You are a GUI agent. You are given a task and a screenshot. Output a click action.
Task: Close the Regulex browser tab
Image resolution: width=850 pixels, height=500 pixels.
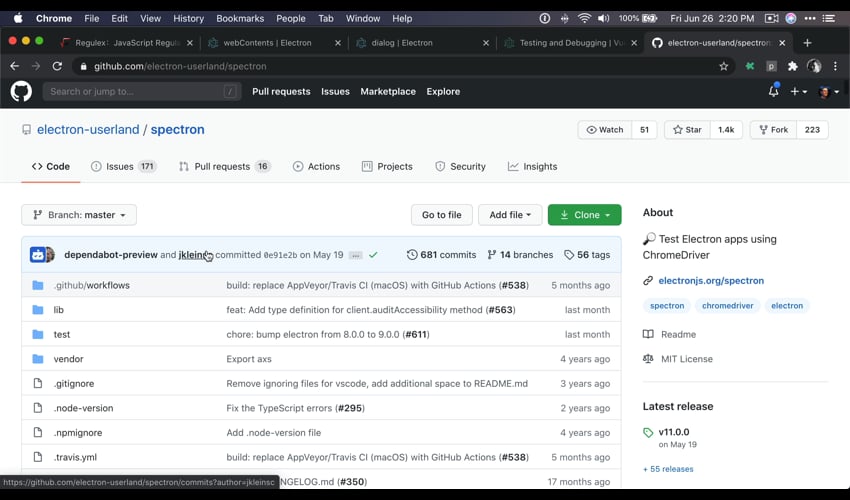[190, 43]
